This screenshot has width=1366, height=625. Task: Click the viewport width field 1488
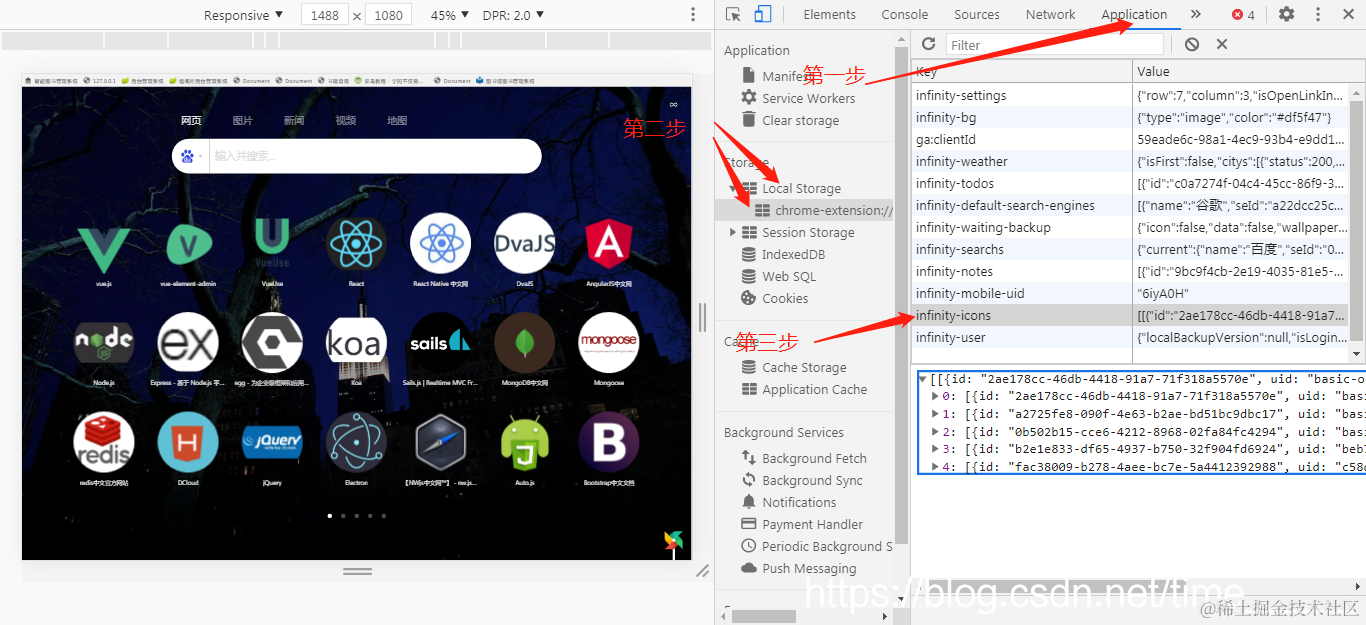(324, 15)
